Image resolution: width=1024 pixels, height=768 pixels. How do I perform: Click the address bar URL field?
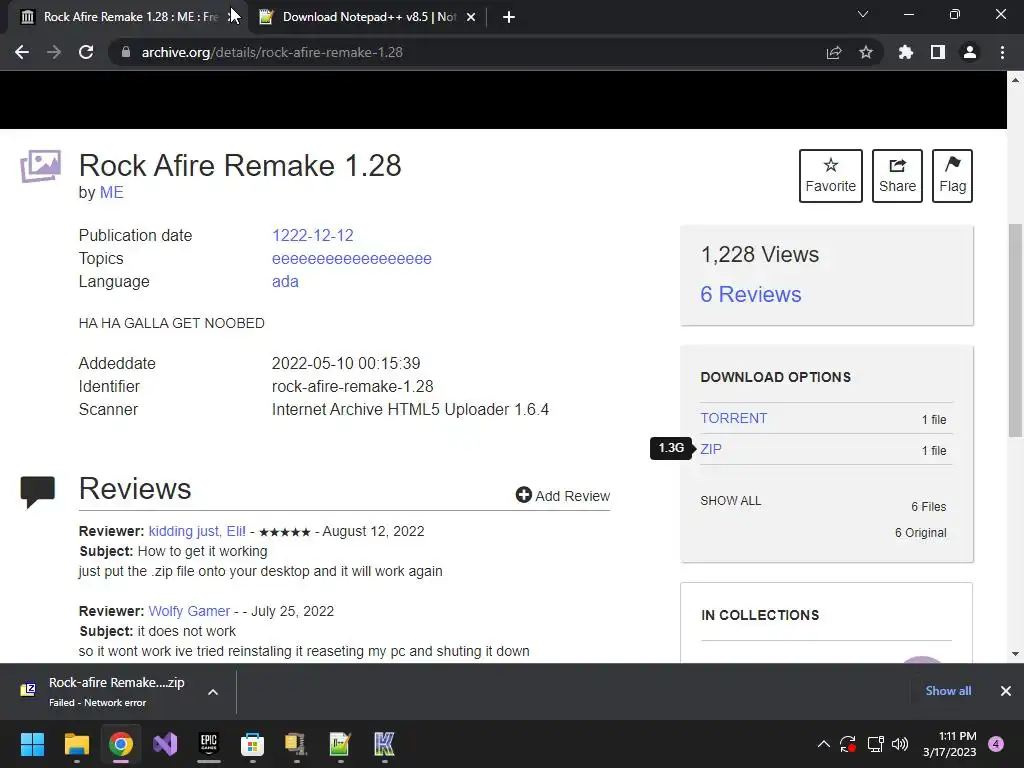click(470, 52)
